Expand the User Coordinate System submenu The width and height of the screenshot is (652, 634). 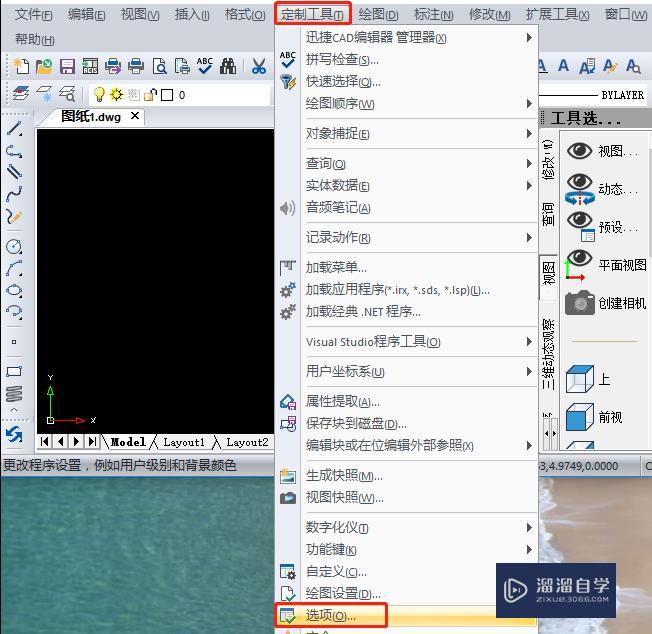[x=419, y=371]
